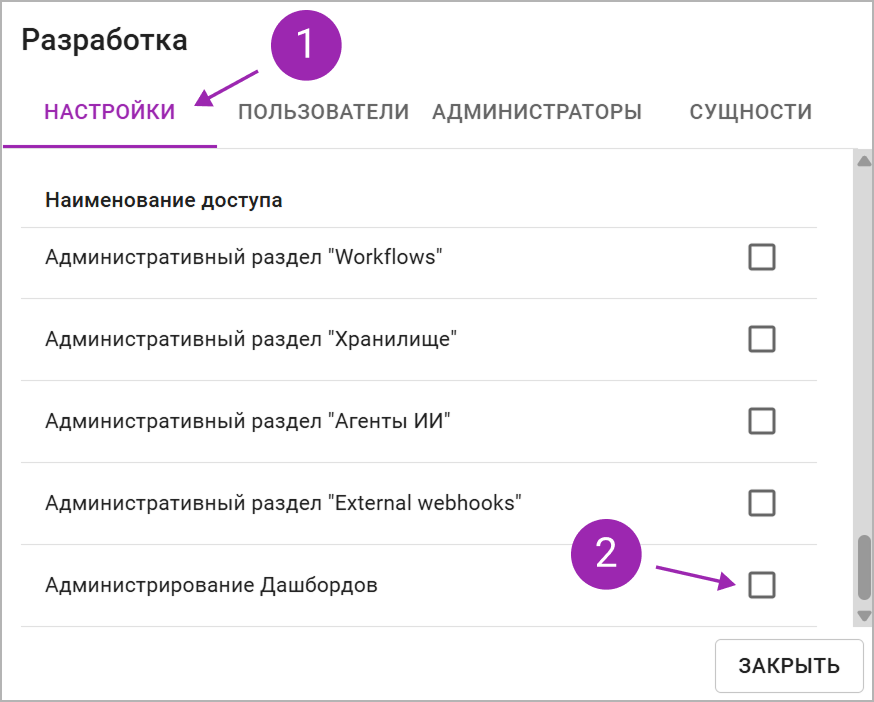This screenshot has width=874, height=702.
Task: Click the purple circle marked 1
Action: (x=306, y=45)
